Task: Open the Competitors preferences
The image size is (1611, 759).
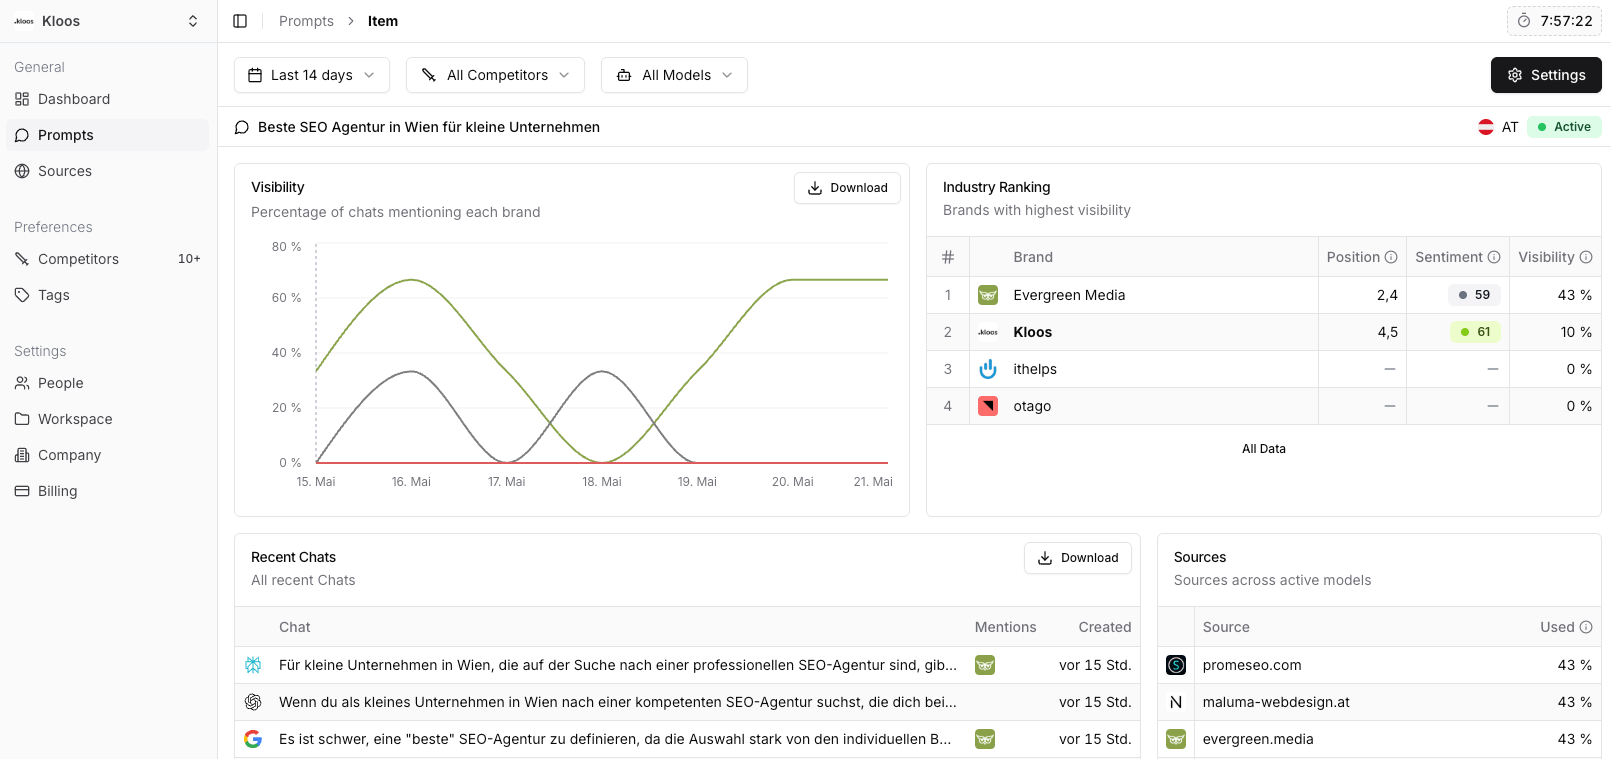Action: [x=108, y=259]
